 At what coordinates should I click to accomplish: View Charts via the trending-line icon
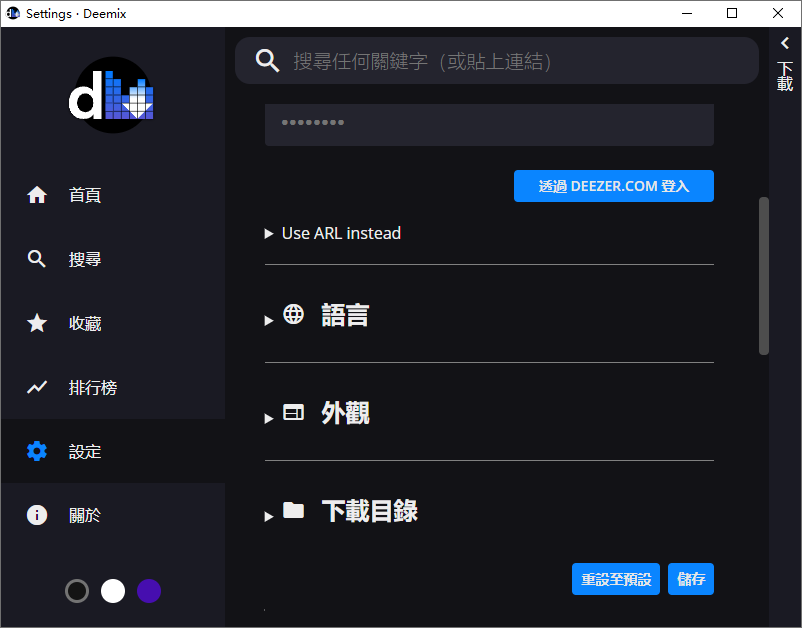(37, 387)
